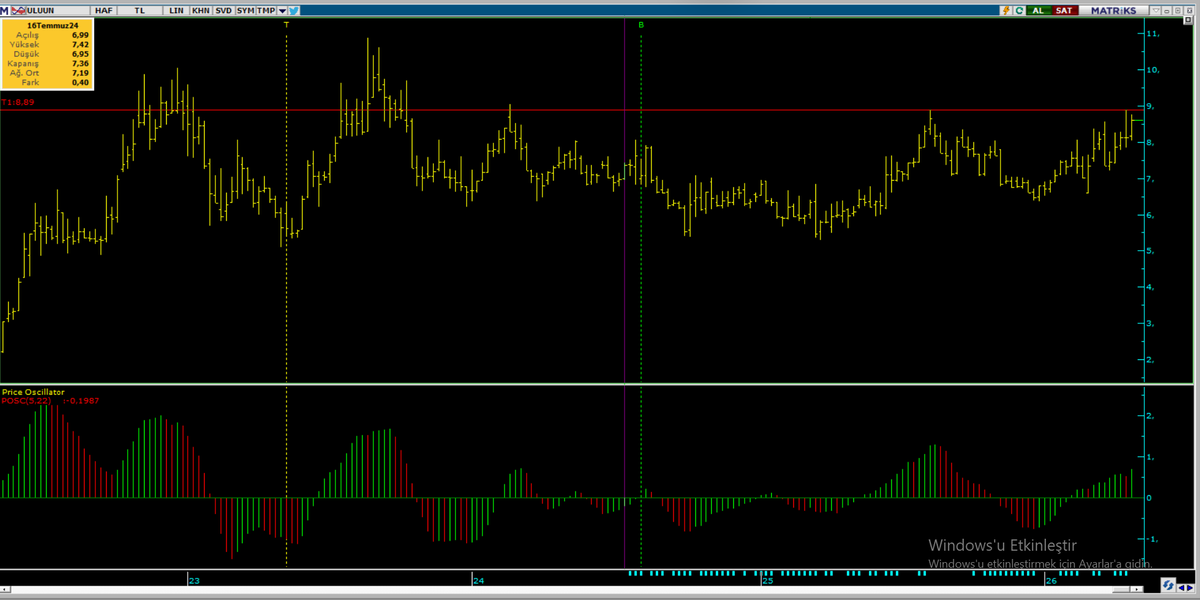Click the M logo icon at top-left
Screen dimensions: 1200x600
tap(6, 10)
